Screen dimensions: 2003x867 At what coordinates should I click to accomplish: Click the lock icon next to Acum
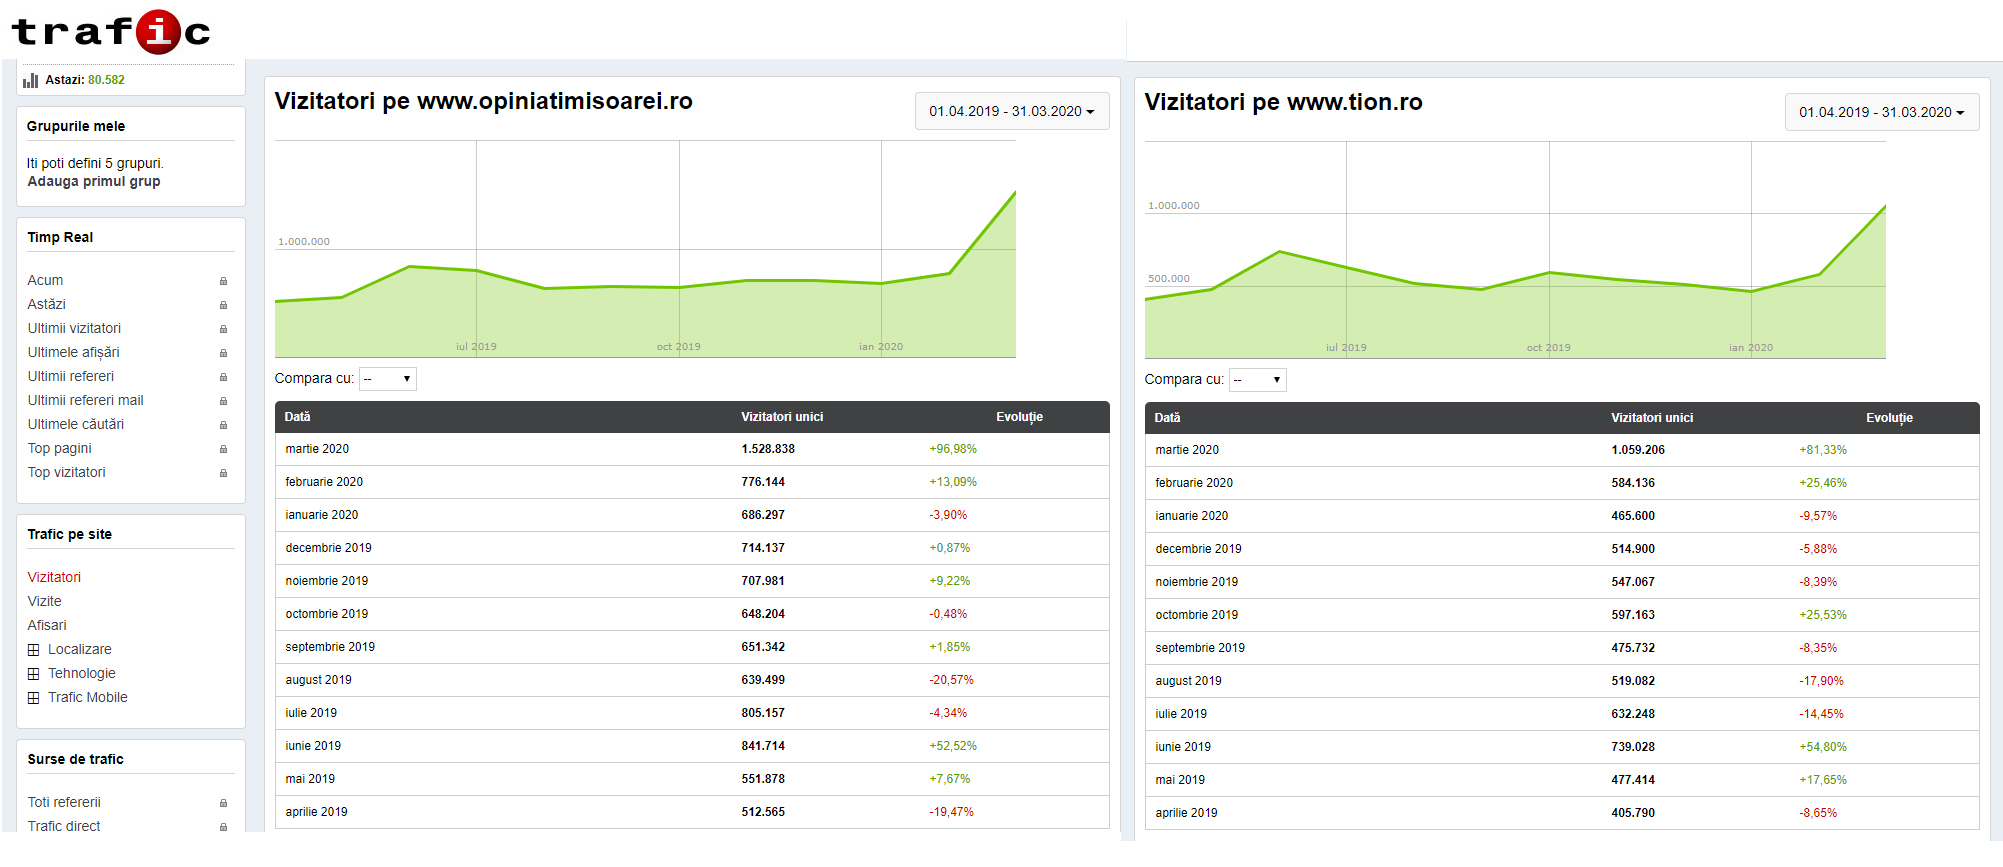[x=223, y=281]
